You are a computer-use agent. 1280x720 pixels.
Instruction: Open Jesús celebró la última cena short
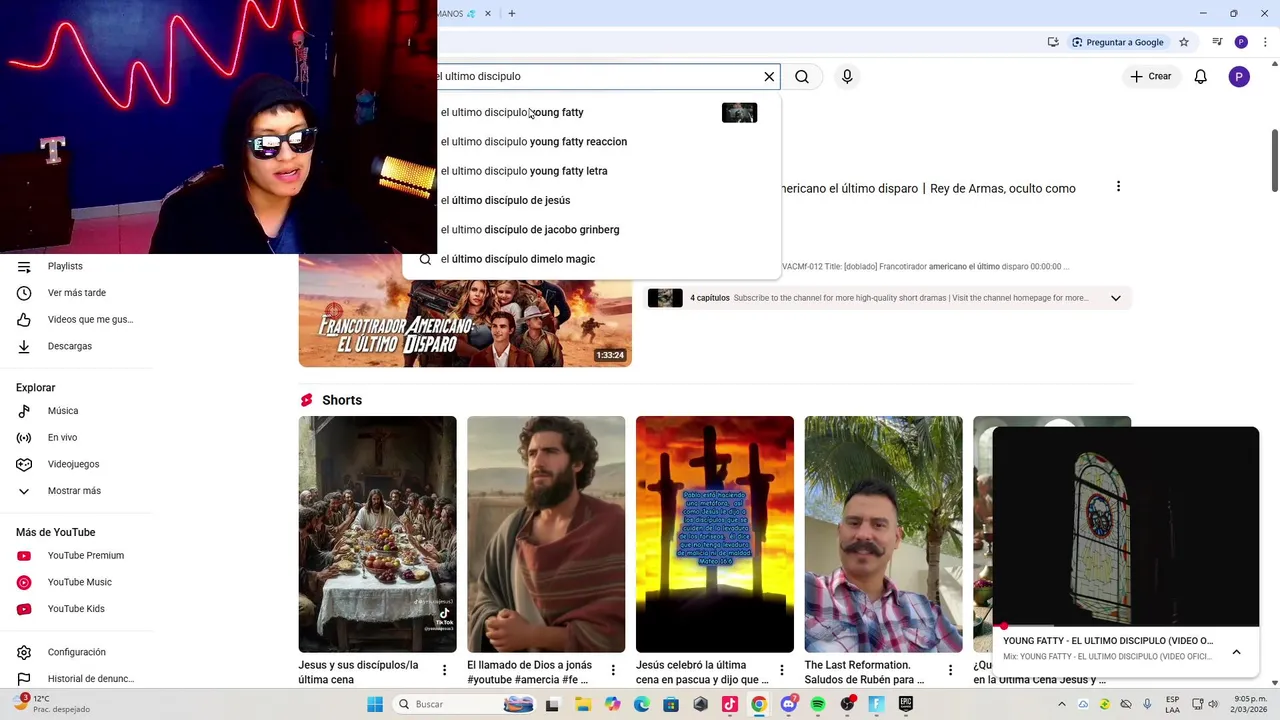715,534
